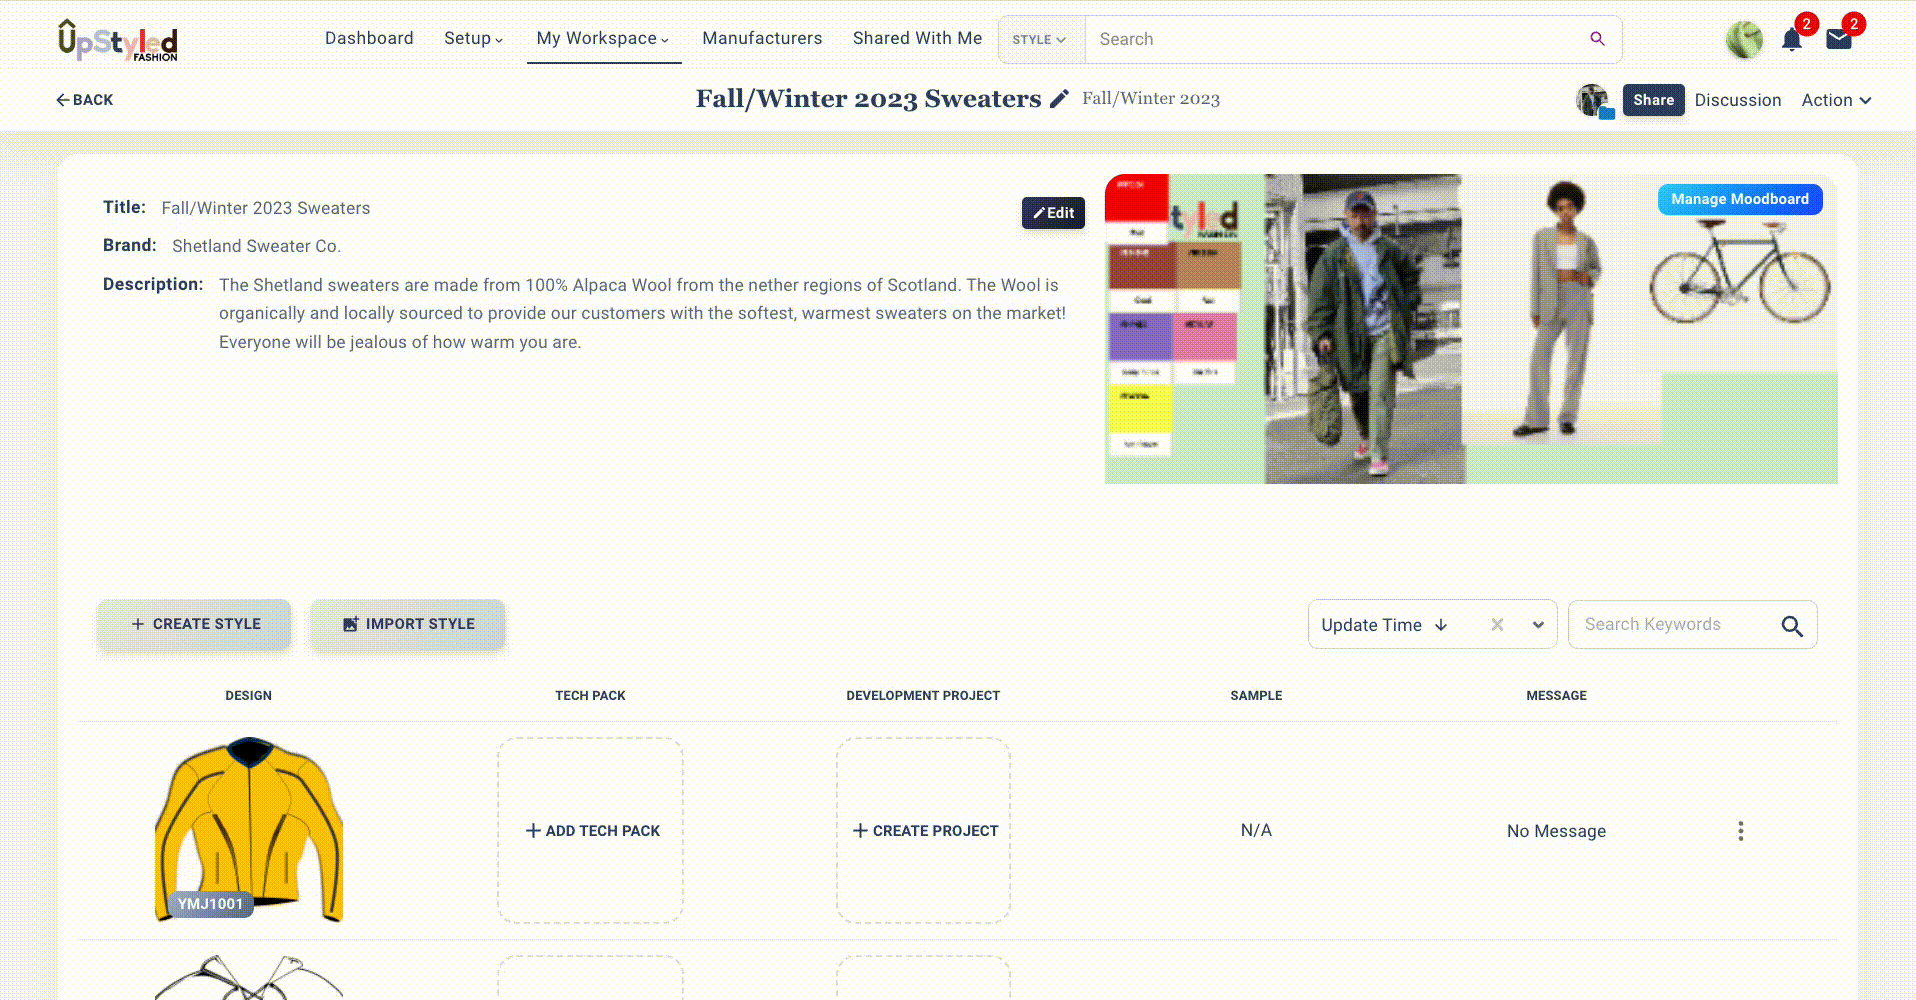Image resolution: width=1916 pixels, height=1000 pixels.
Task: Click the magnifier icon in top search bar
Action: click(x=1597, y=39)
